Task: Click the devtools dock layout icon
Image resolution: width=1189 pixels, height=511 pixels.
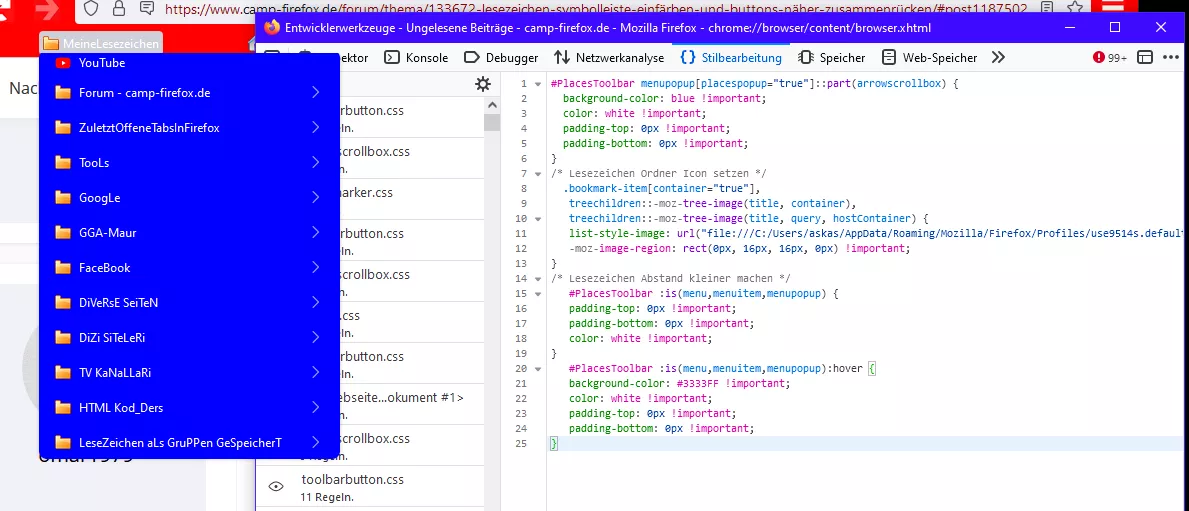Action: tap(1145, 58)
